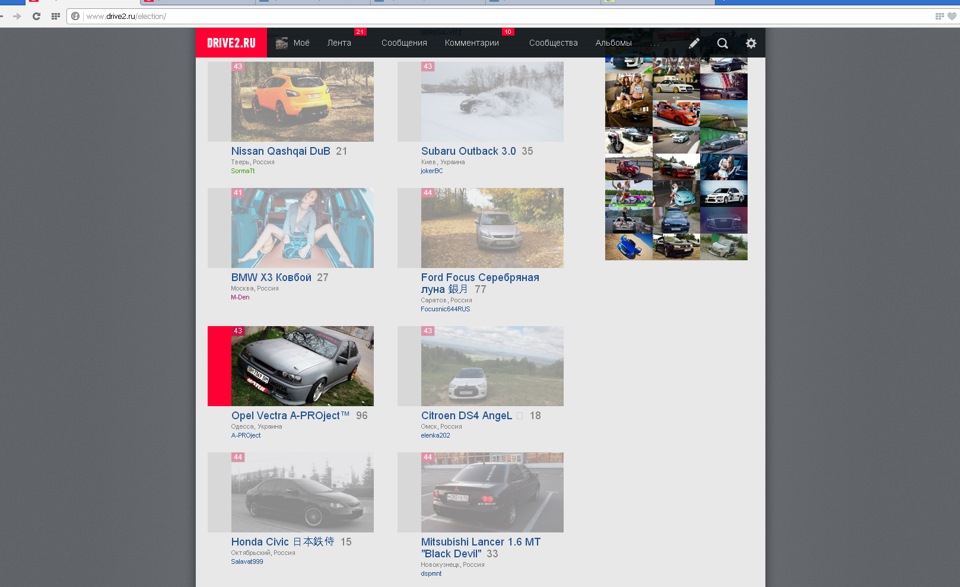Open user profile dspmnt
Screen dimensions: 960x587
pyautogui.click(x=431, y=574)
